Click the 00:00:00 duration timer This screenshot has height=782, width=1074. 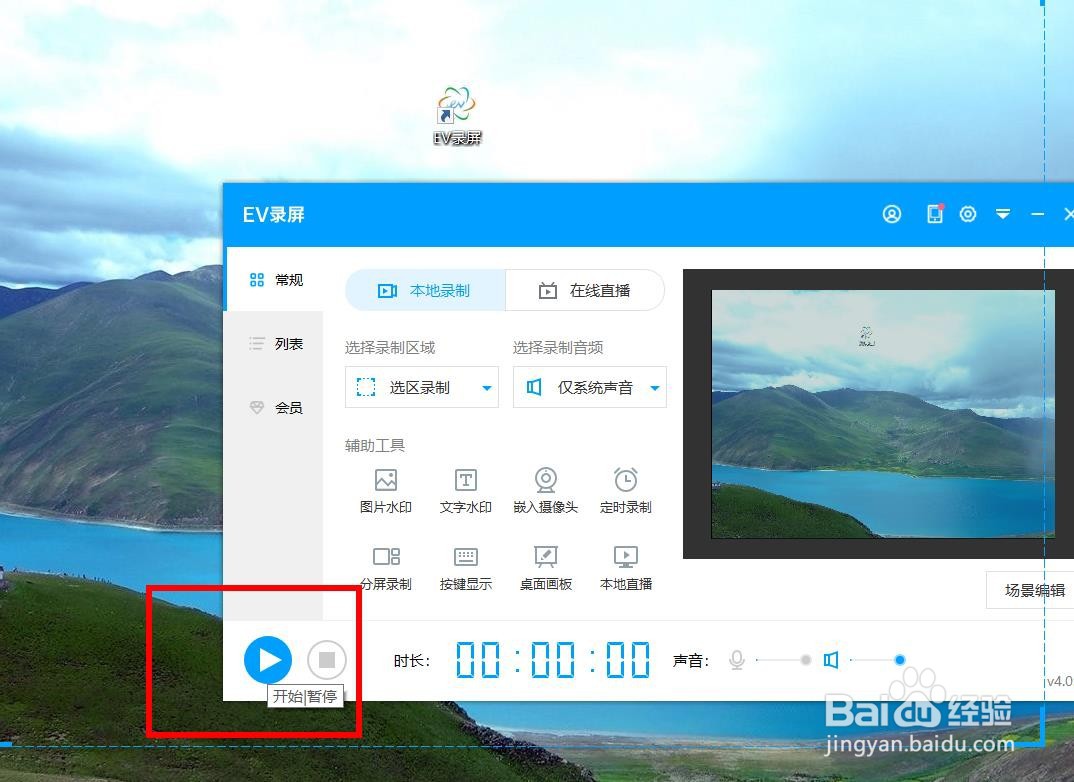[553, 660]
